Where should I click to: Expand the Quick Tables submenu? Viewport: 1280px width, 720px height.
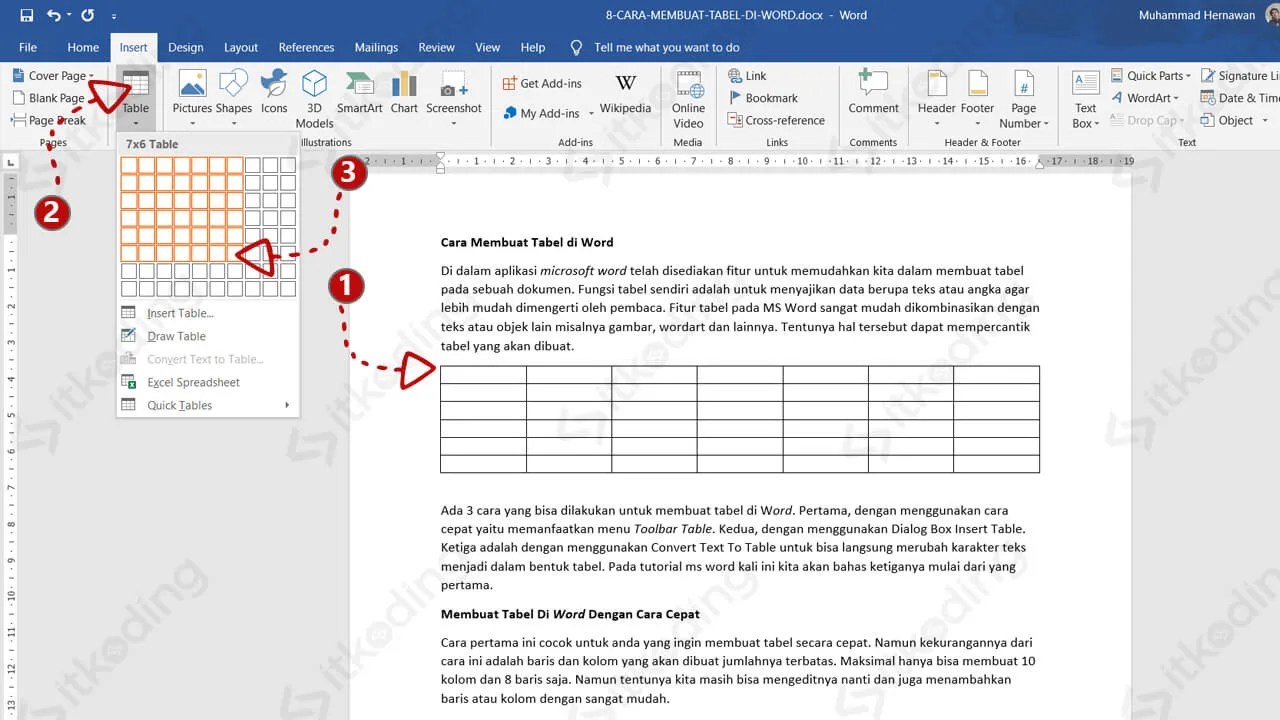179,405
